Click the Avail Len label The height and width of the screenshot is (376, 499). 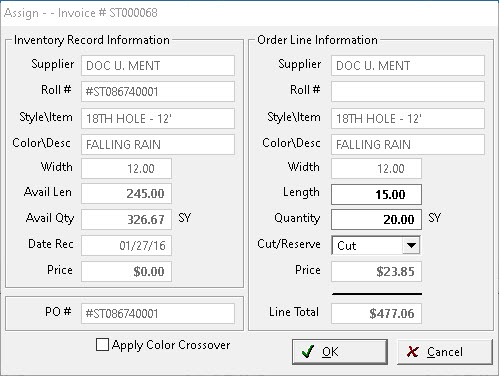[48, 192]
